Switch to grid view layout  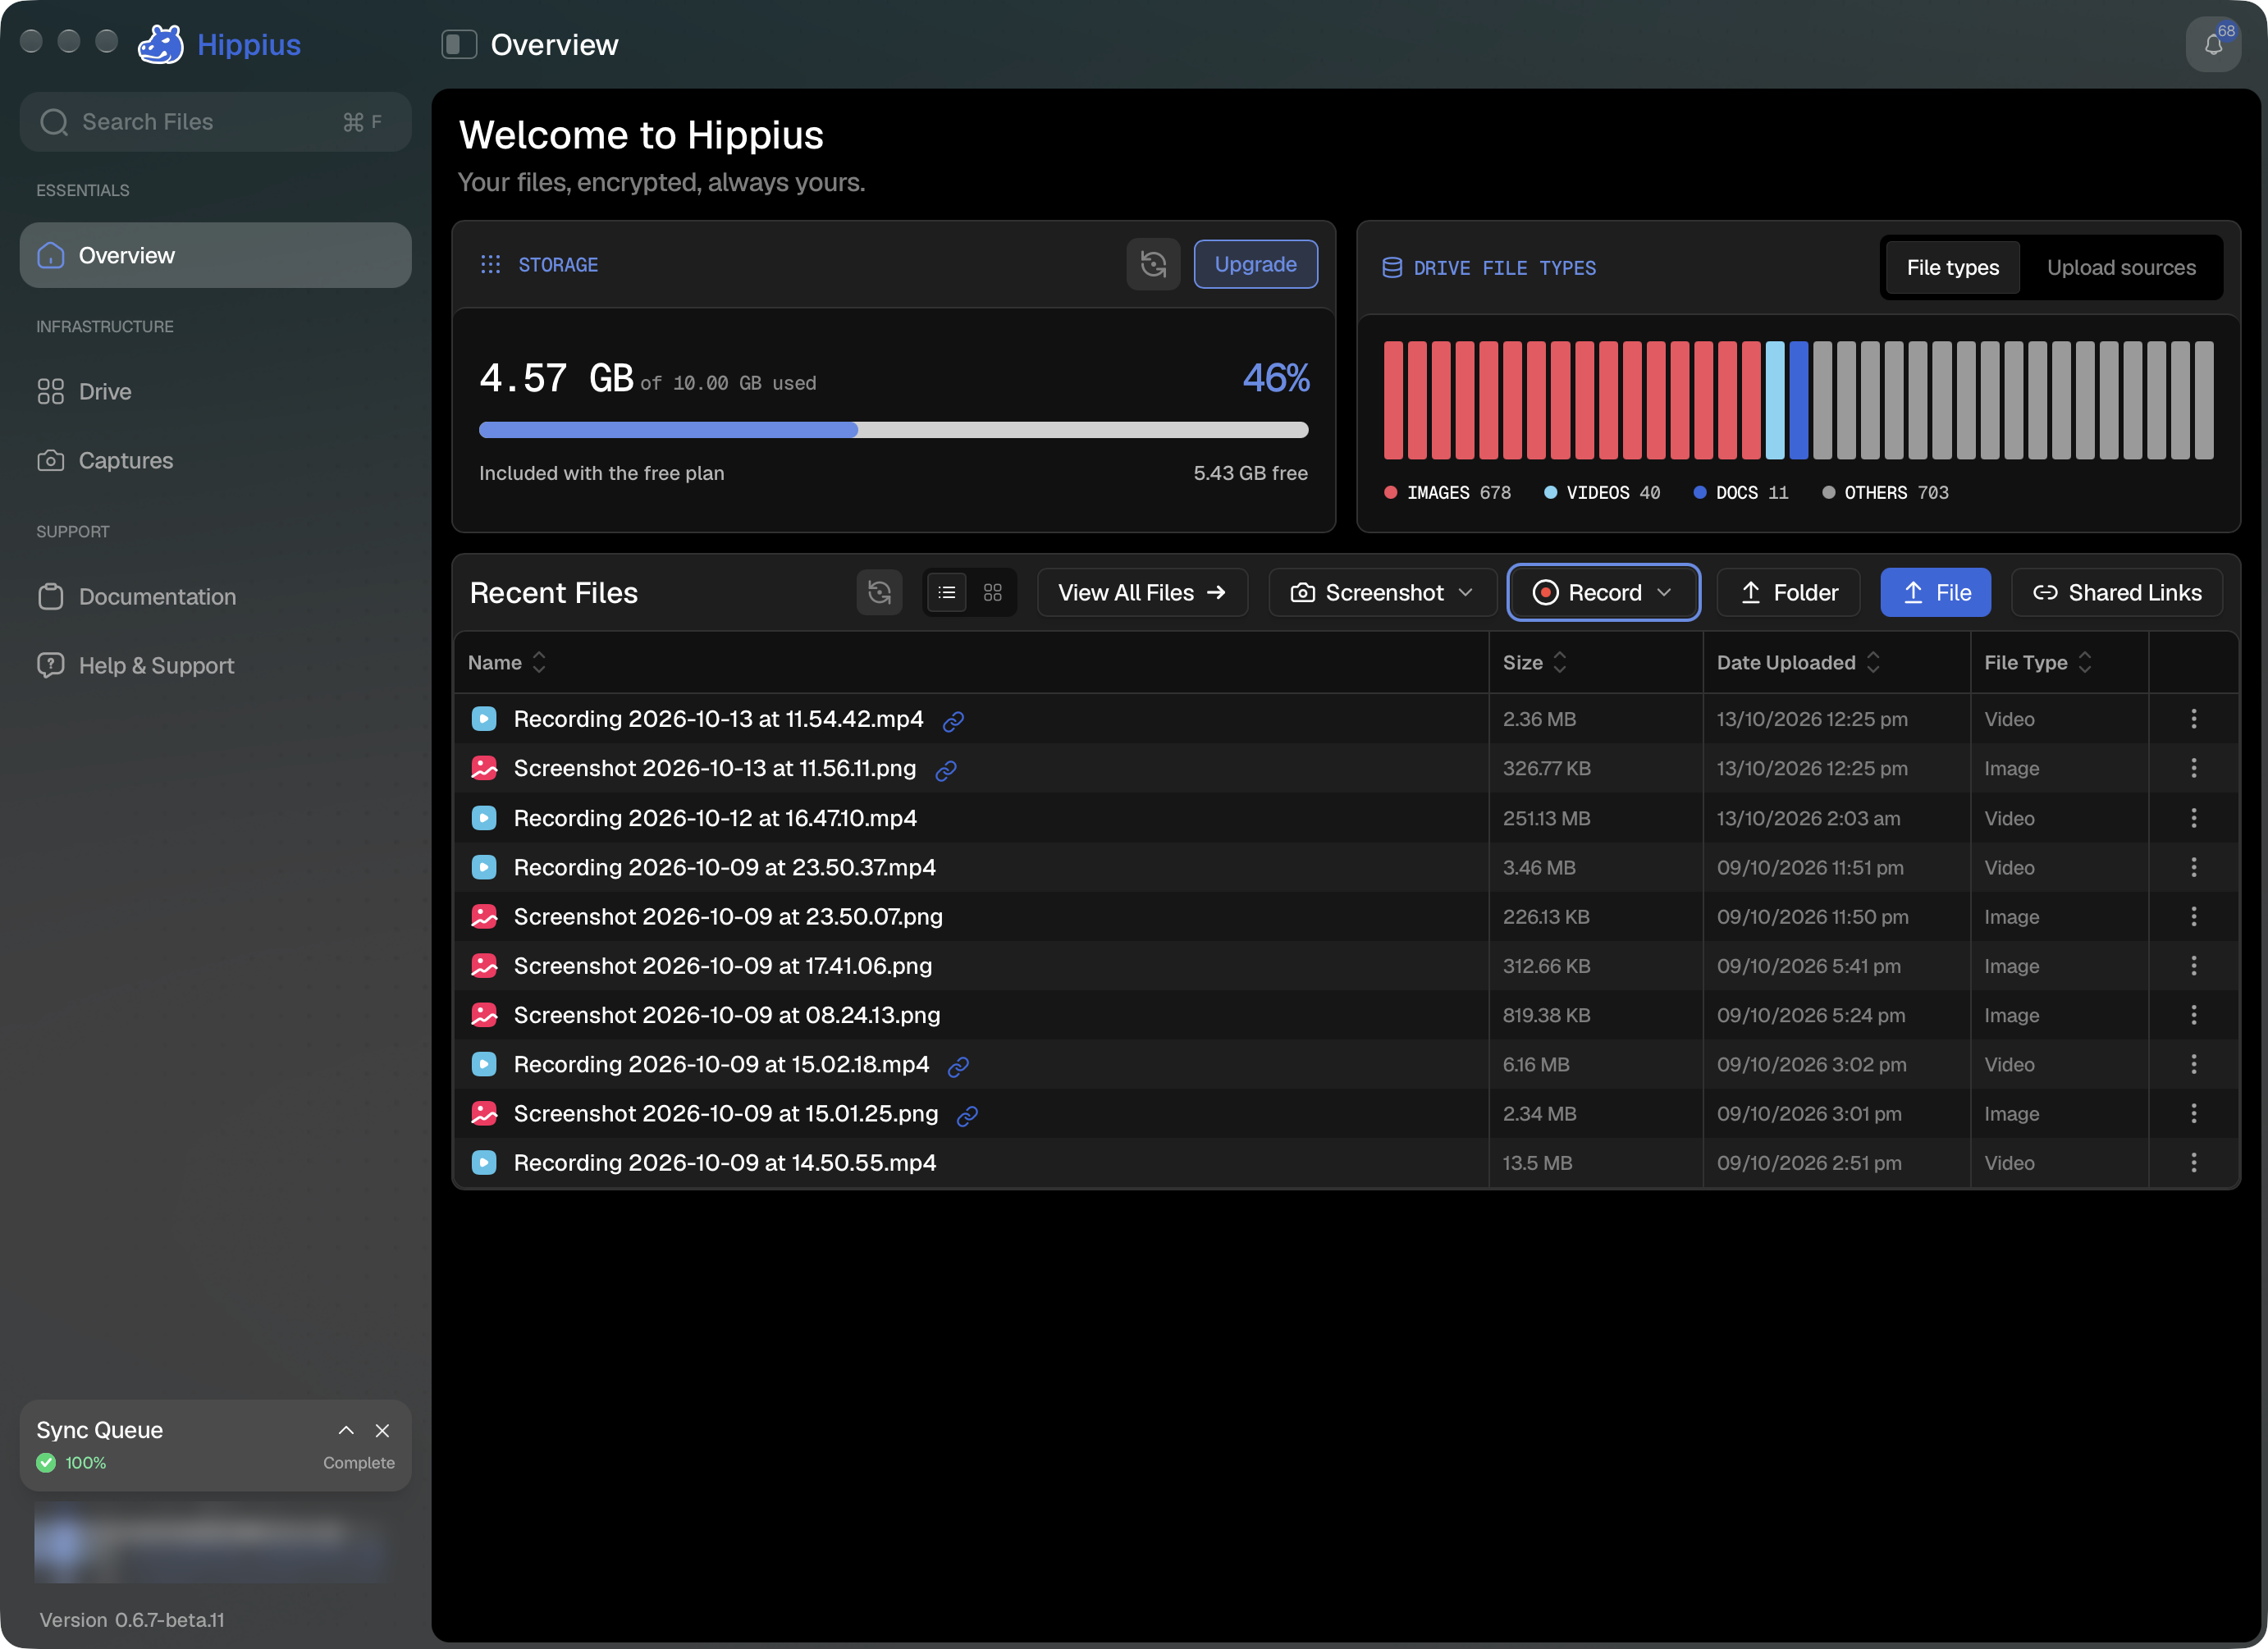click(992, 593)
